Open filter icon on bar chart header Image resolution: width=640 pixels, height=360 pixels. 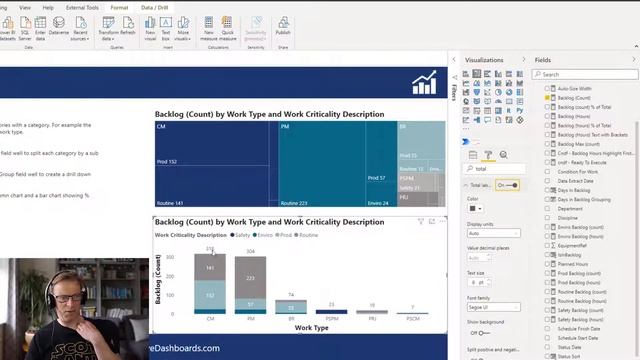pos(421,221)
